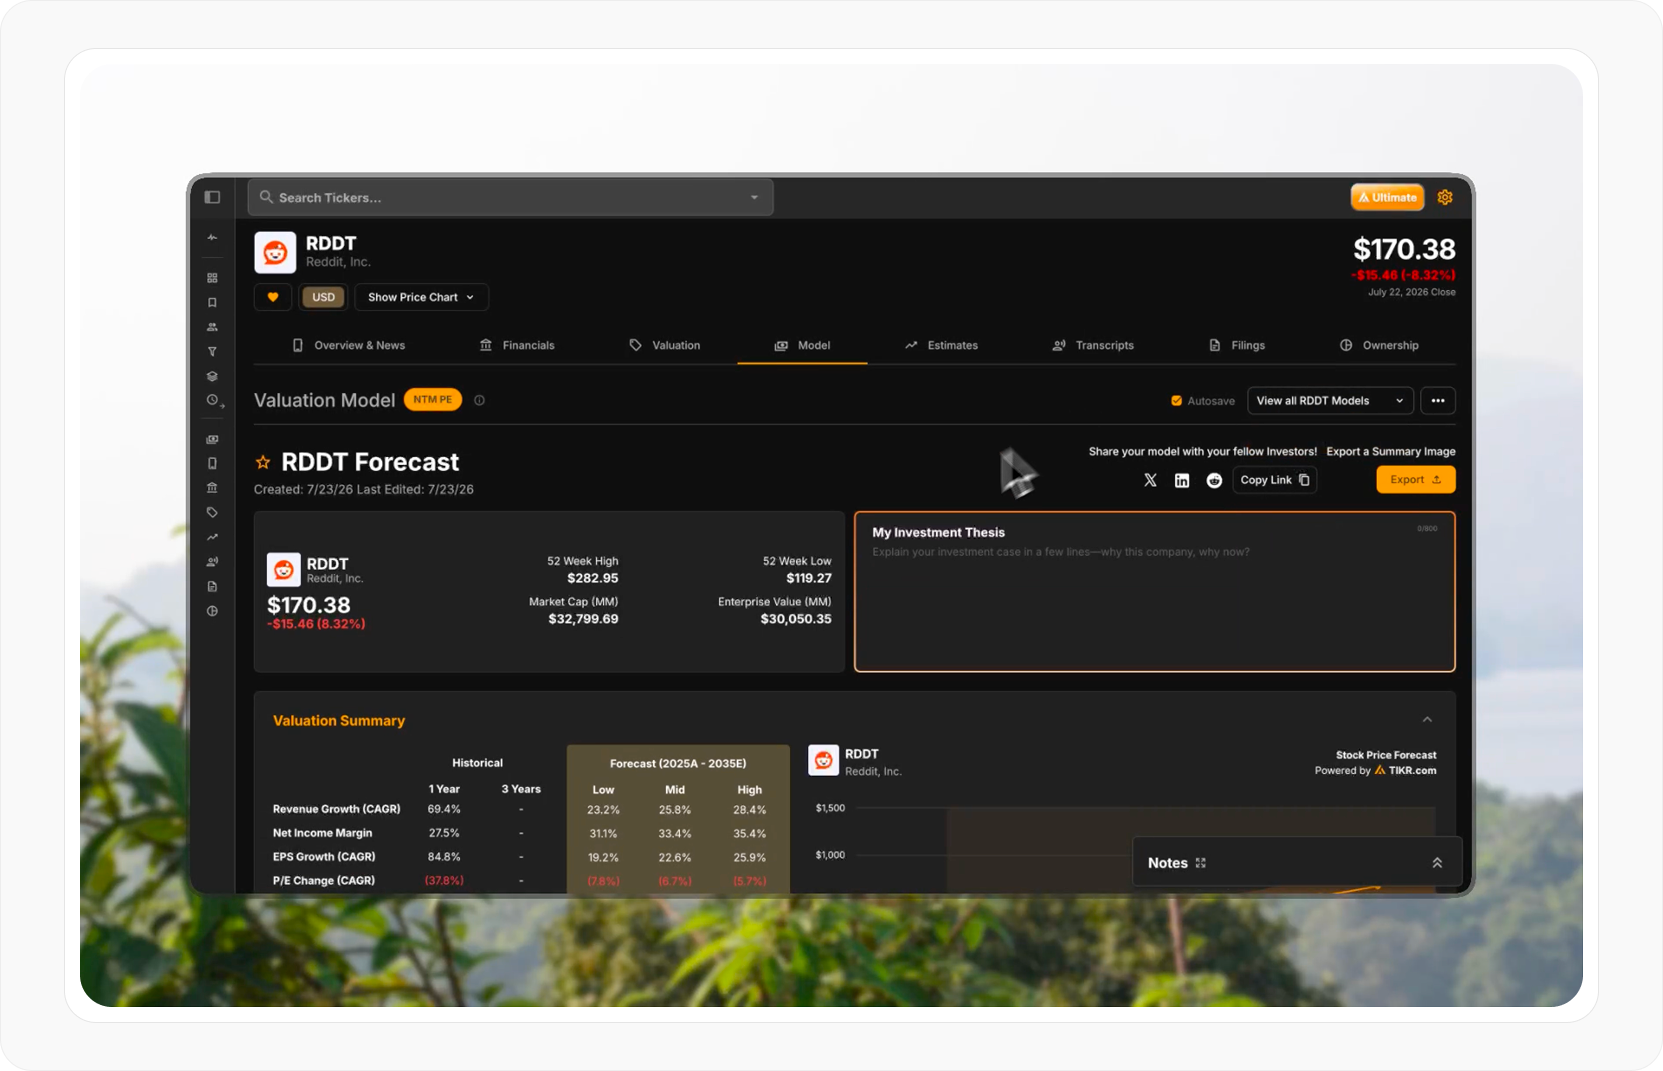Select the Model tab
The width and height of the screenshot is (1663, 1071).
tap(802, 345)
